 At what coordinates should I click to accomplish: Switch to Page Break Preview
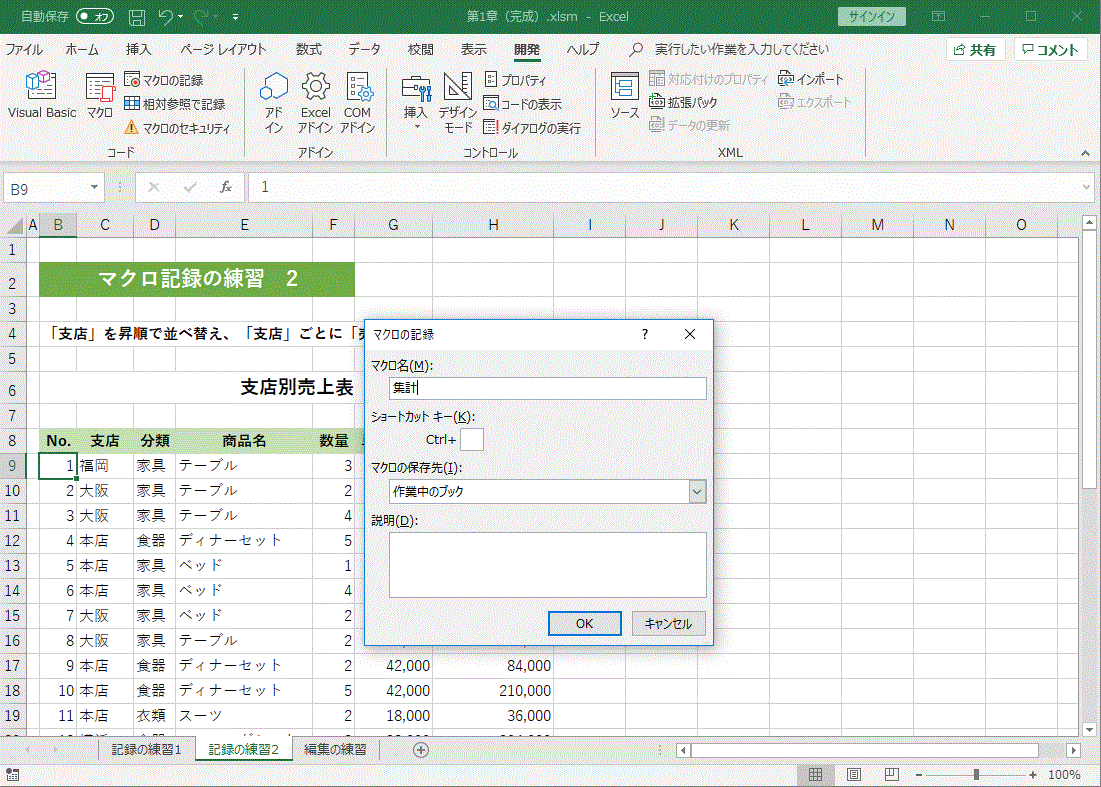[x=892, y=774]
